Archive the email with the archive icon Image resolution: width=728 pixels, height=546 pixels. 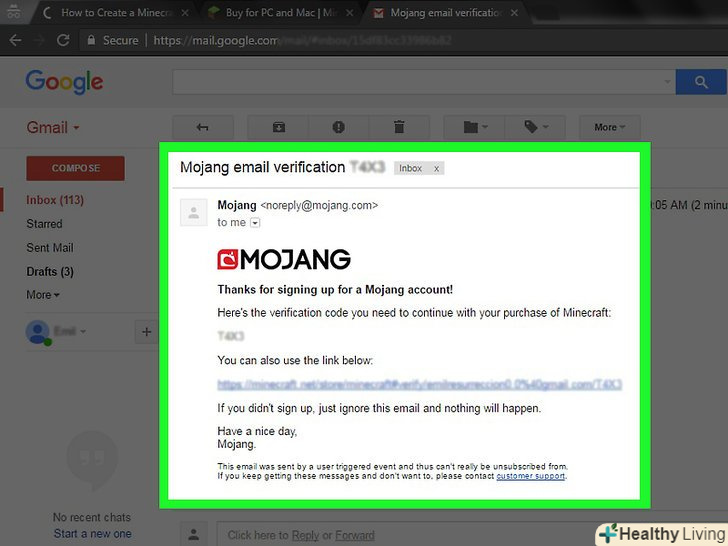pos(279,127)
